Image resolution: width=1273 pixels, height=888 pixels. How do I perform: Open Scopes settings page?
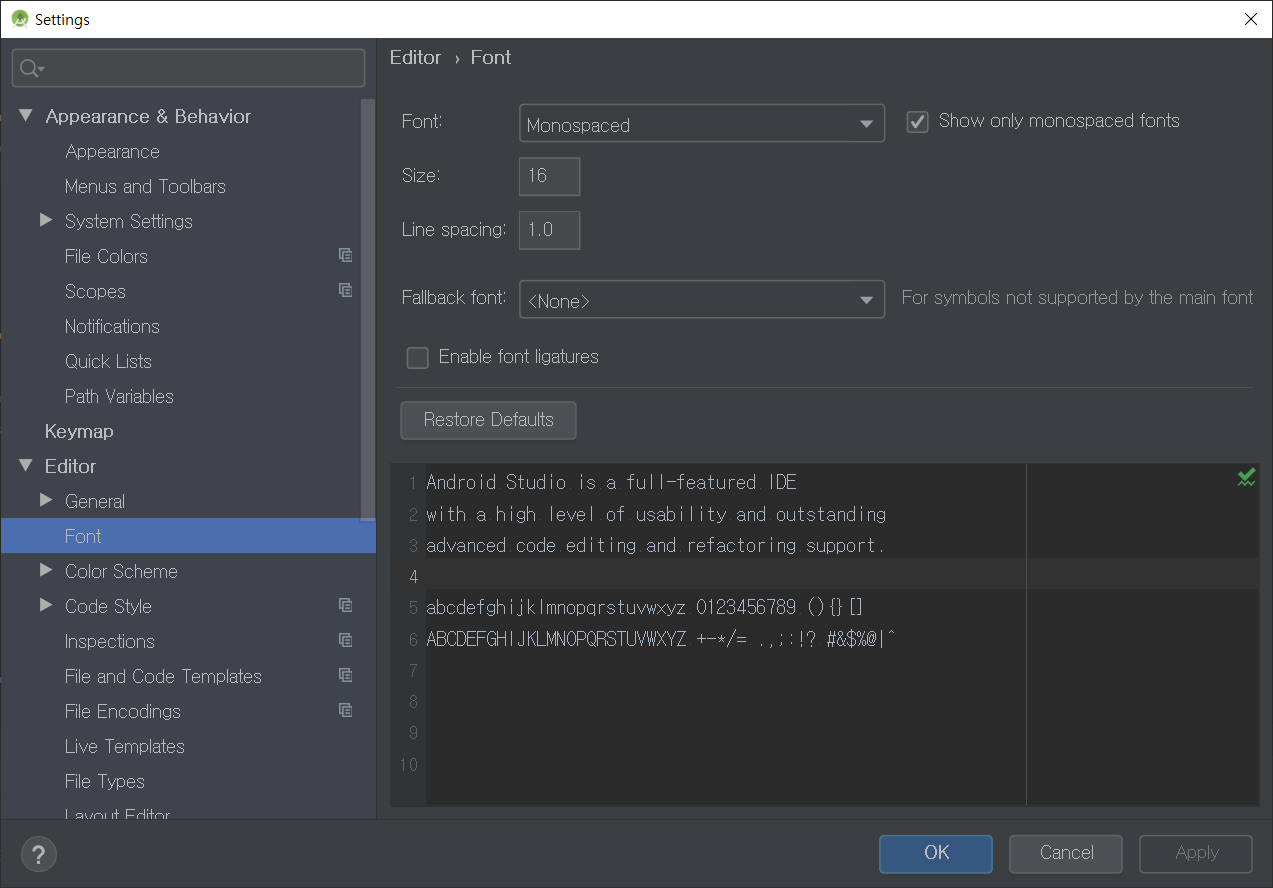tap(95, 291)
